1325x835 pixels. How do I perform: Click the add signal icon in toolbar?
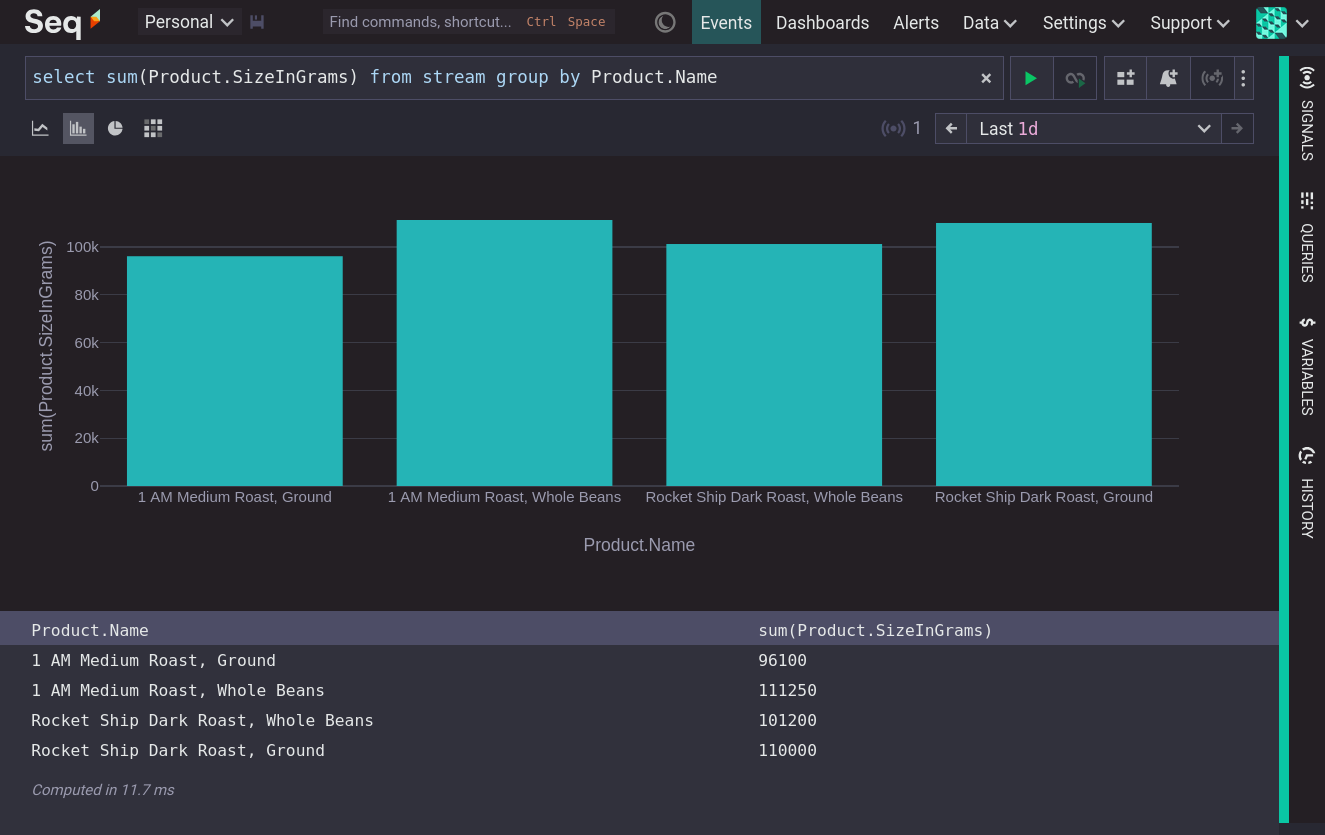1212,78
